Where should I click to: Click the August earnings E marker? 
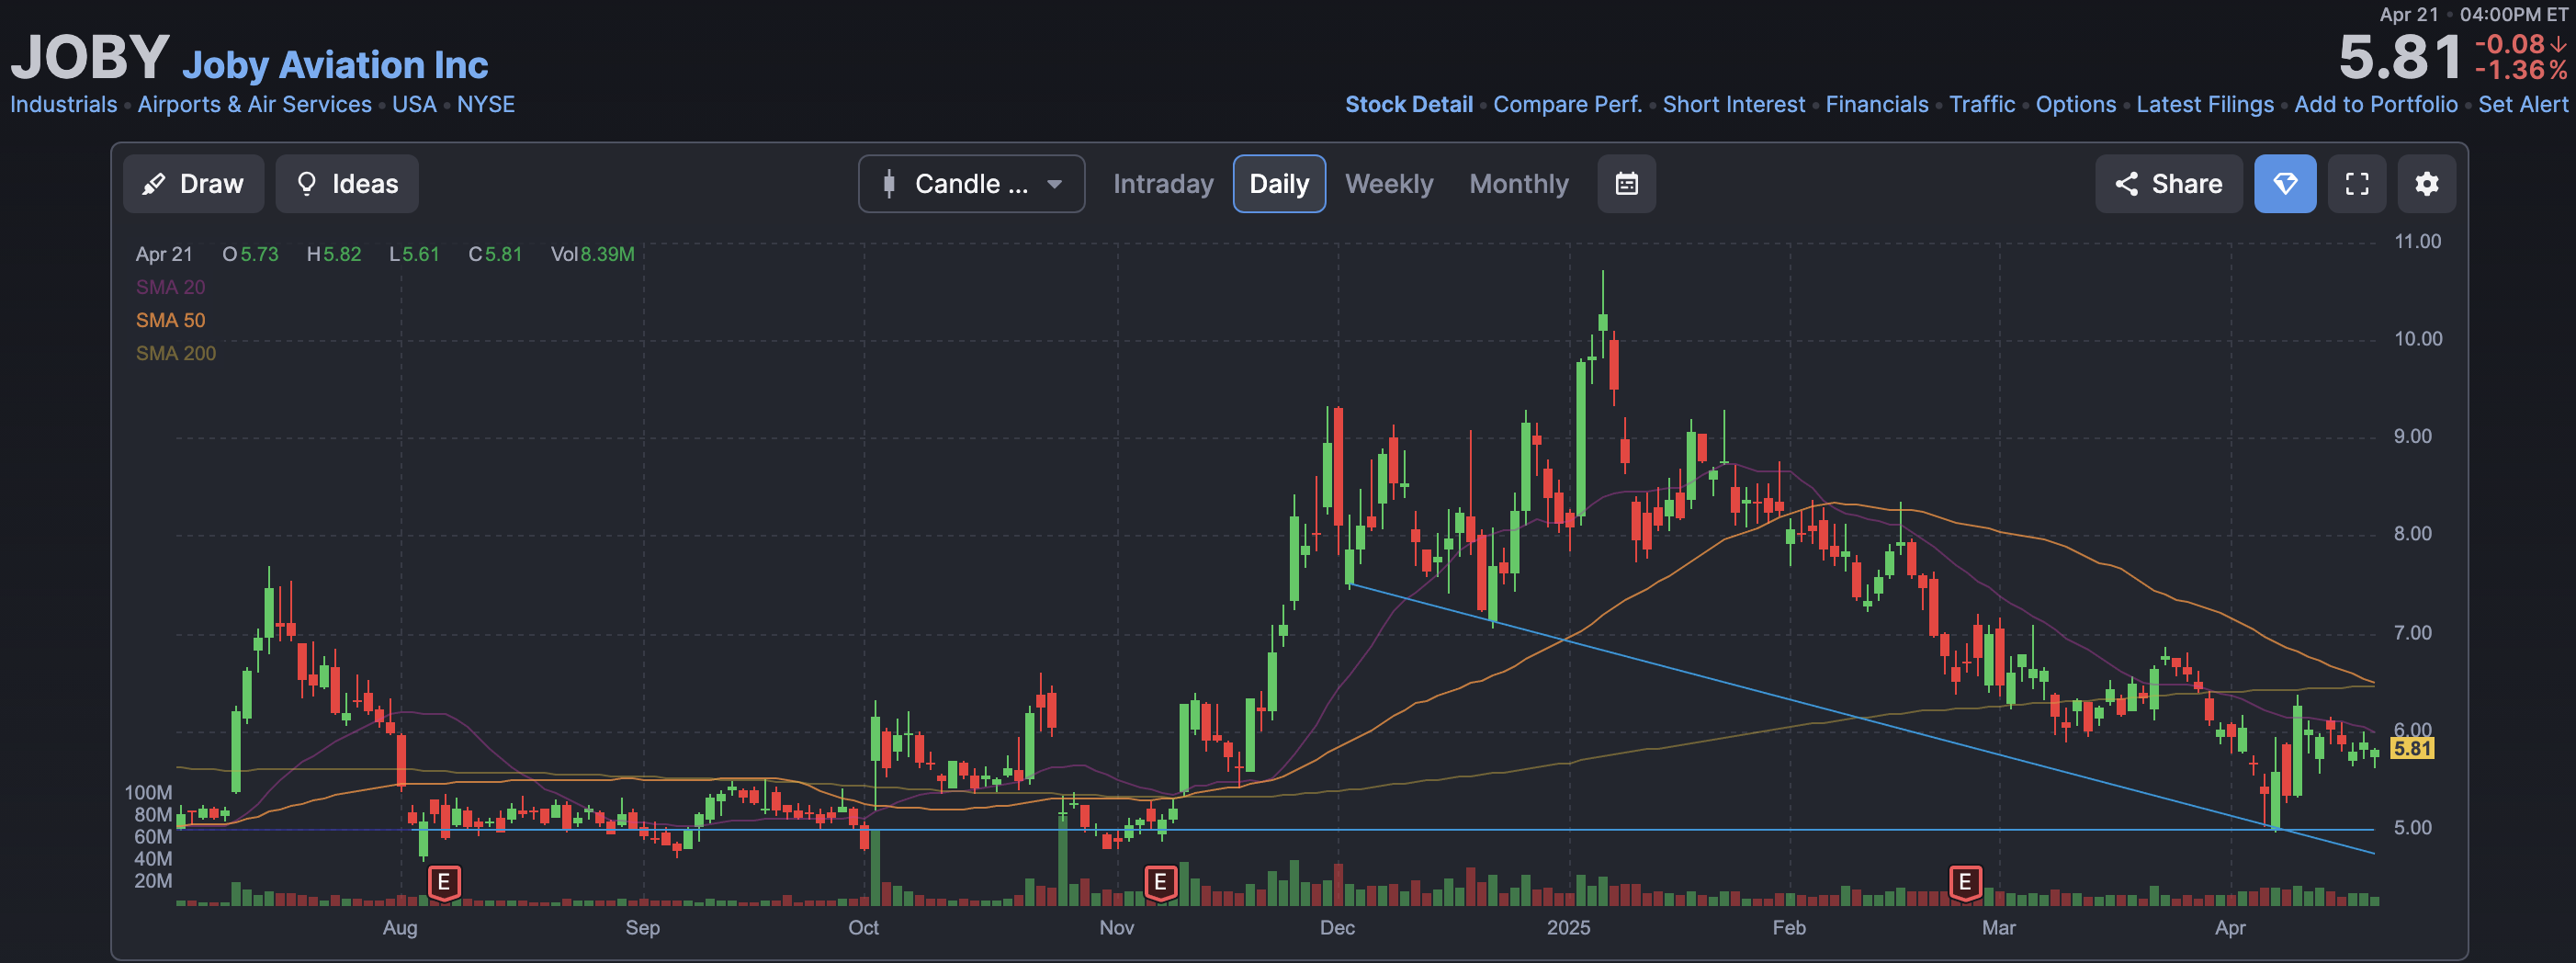click(x=444, y=883)
